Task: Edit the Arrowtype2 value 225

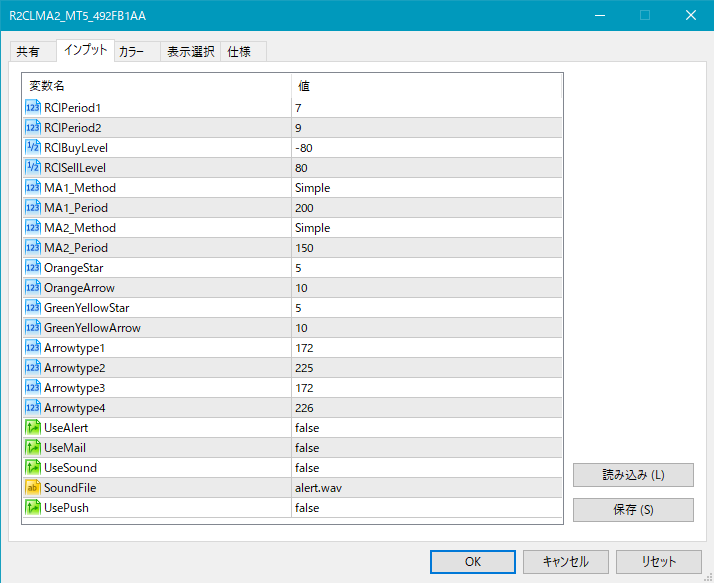Action: click(x=427, y=368)
